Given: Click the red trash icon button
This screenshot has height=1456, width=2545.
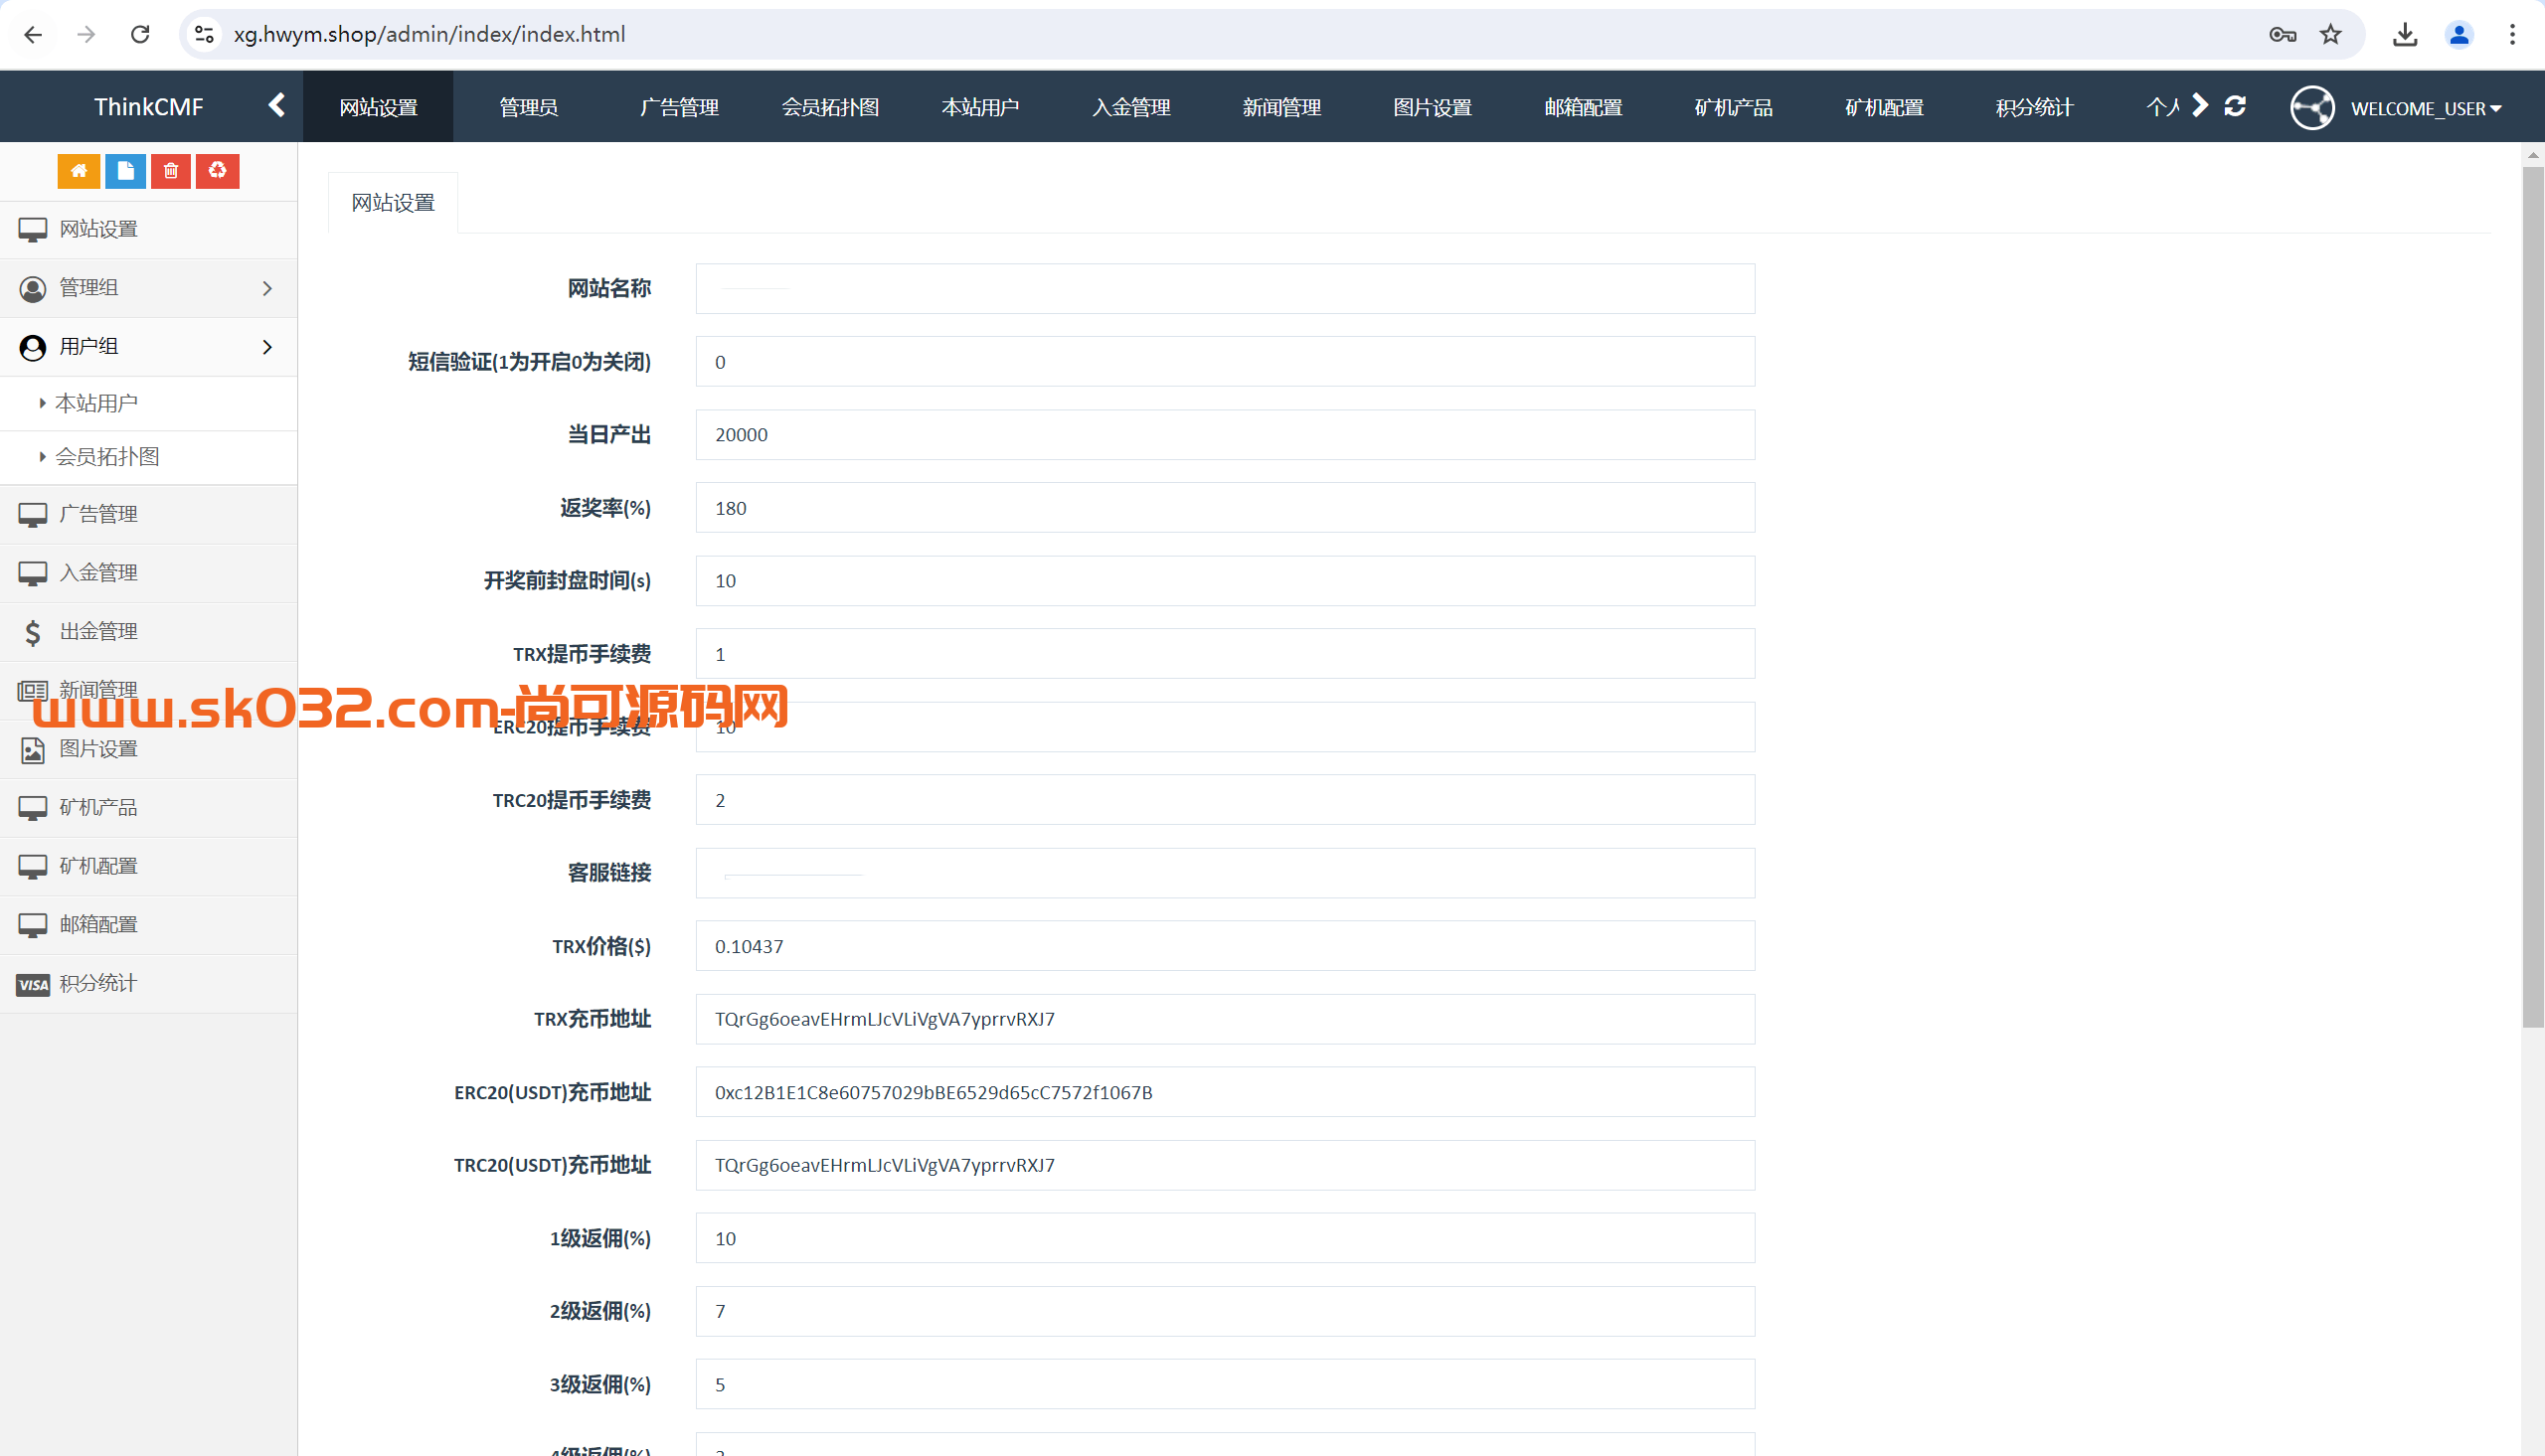Looking at the screenshot, I should tap(171, 171).
